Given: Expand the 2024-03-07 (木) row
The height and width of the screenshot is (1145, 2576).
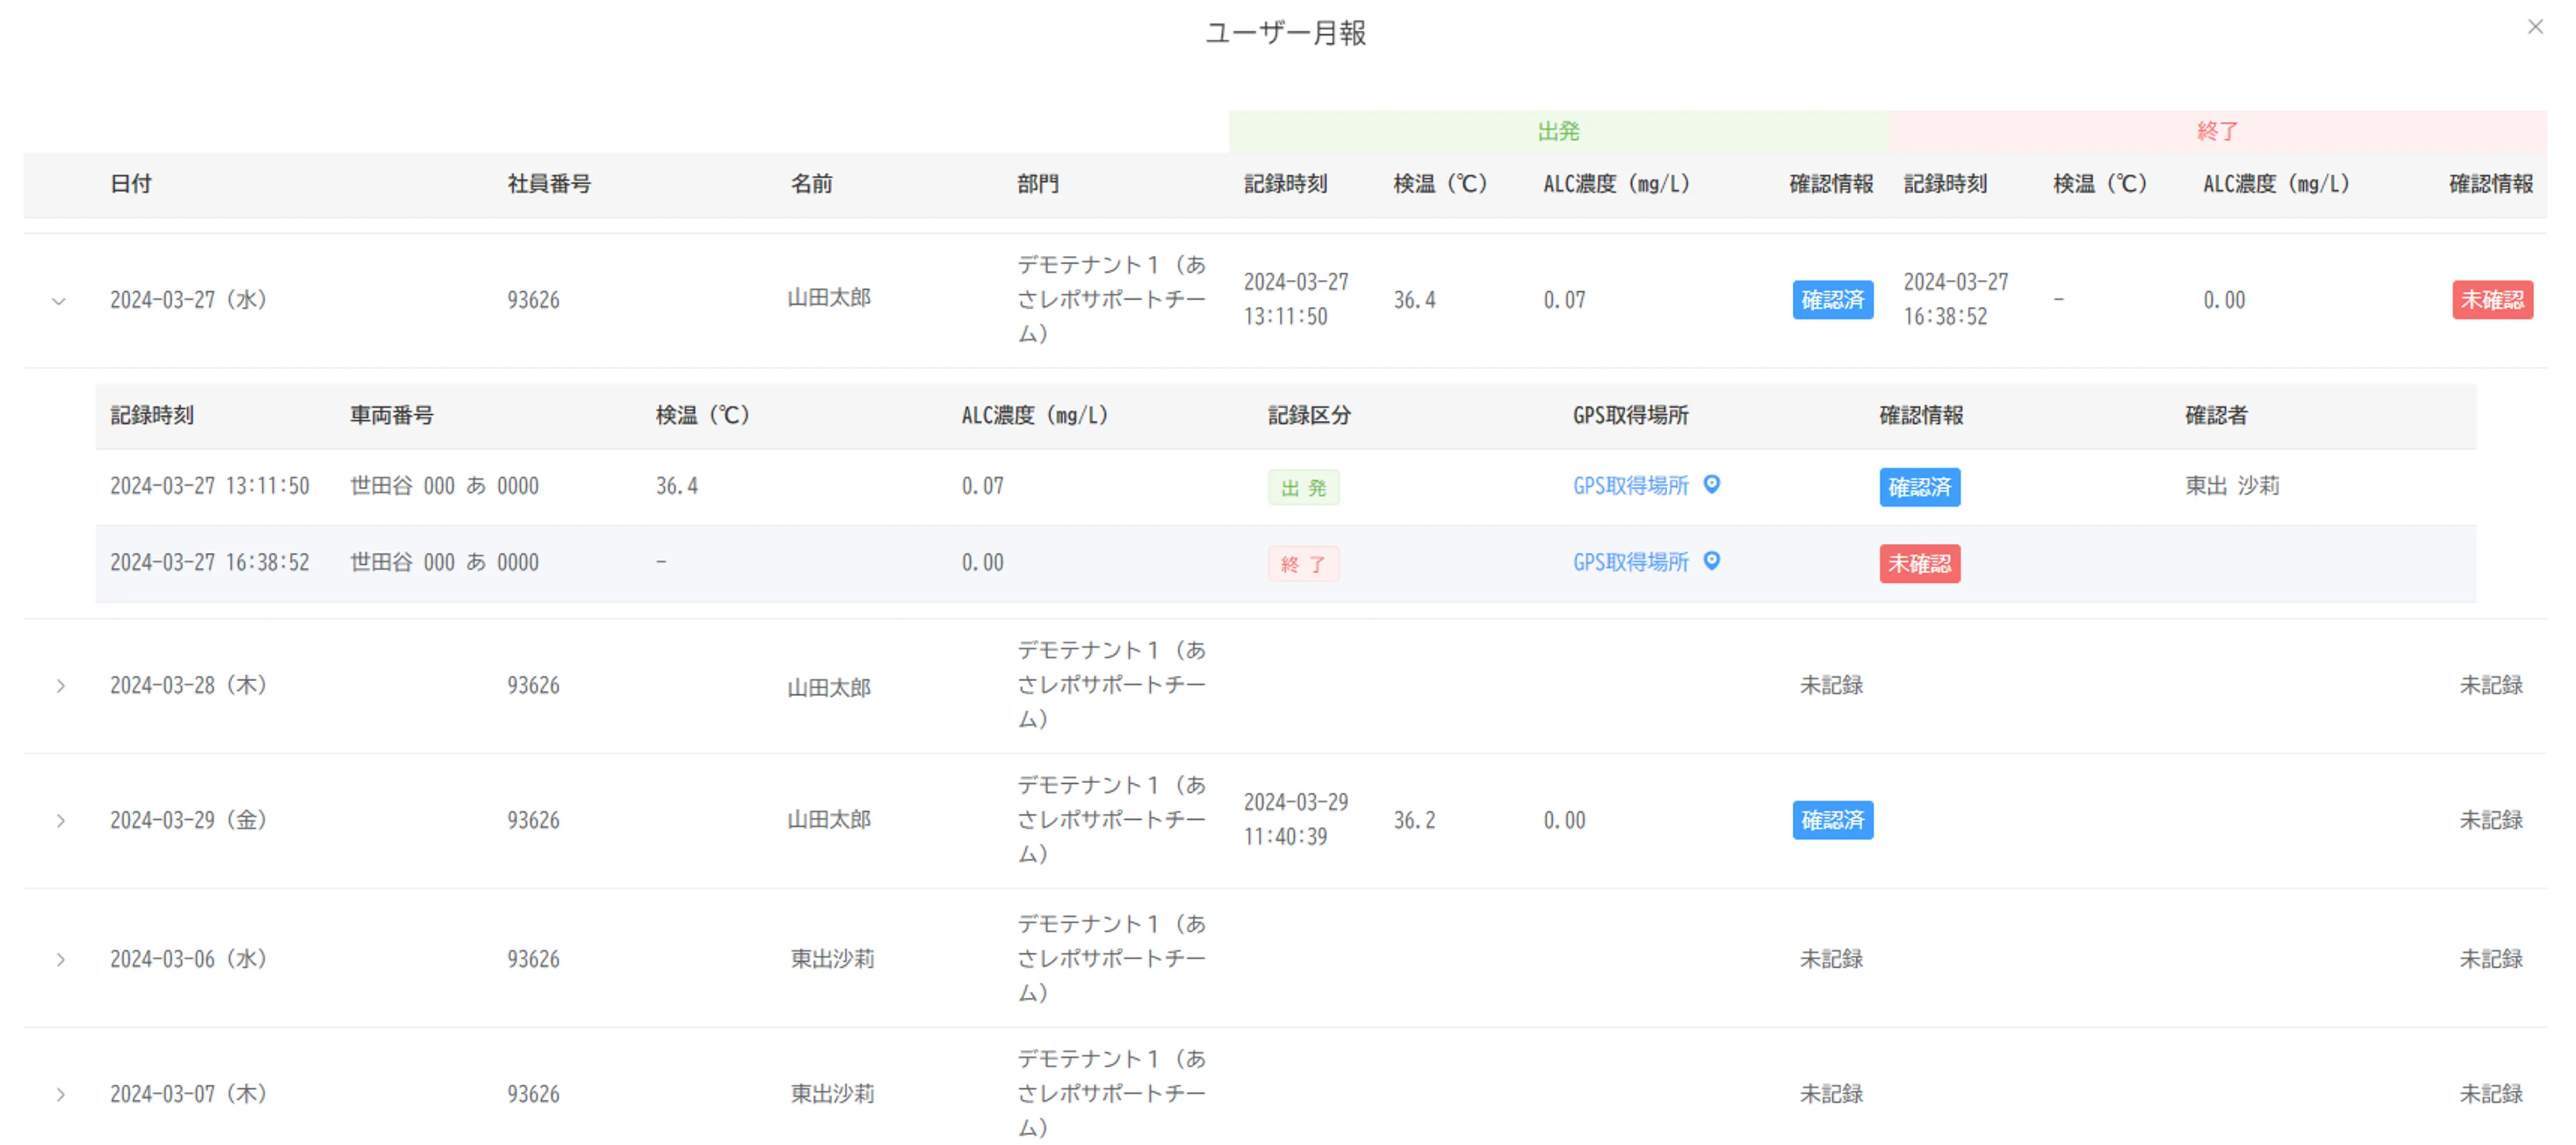Looking at the screenshot, I should [61, 1095].
